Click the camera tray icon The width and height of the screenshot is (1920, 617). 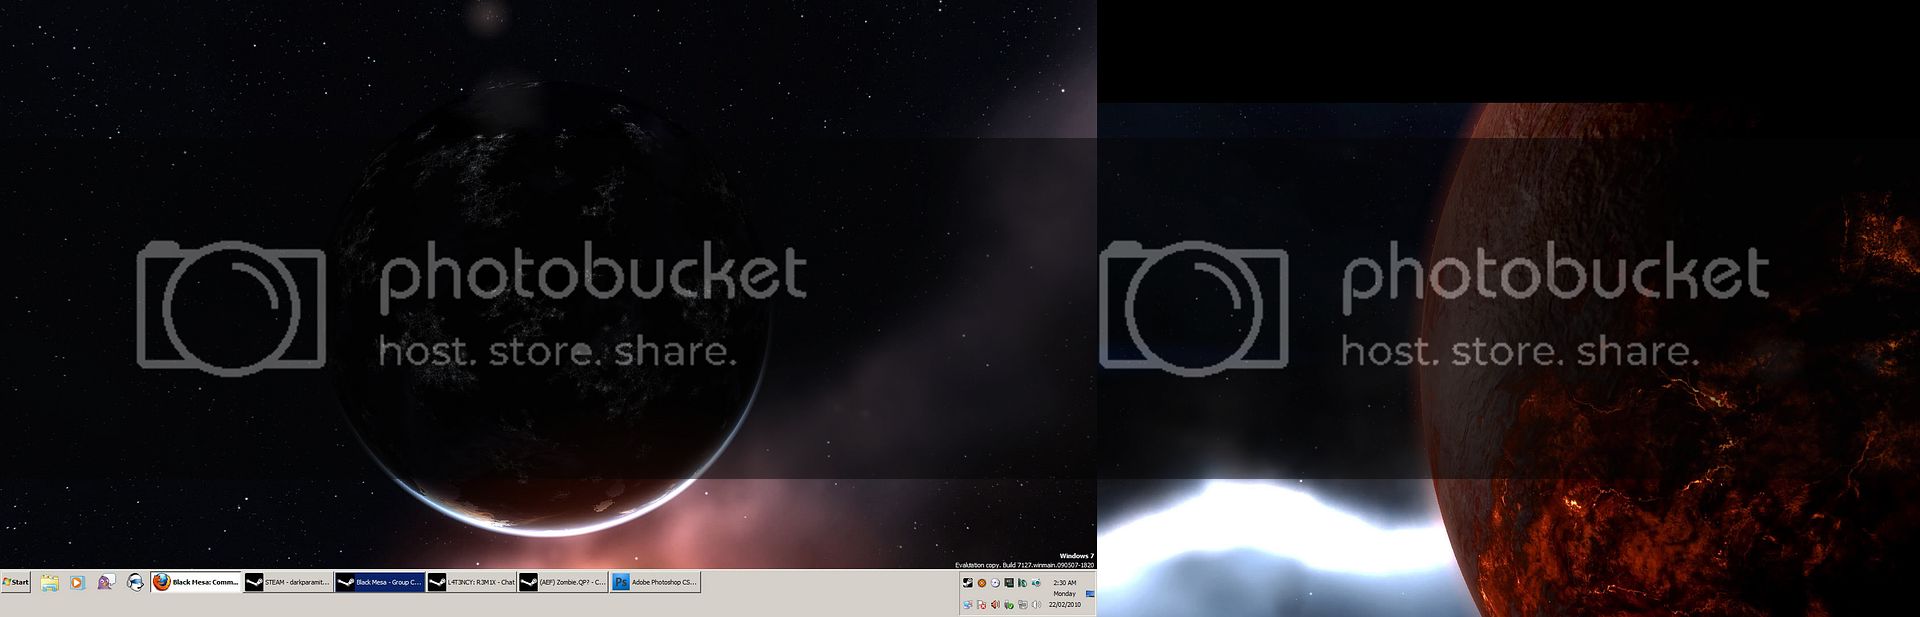1036,583
